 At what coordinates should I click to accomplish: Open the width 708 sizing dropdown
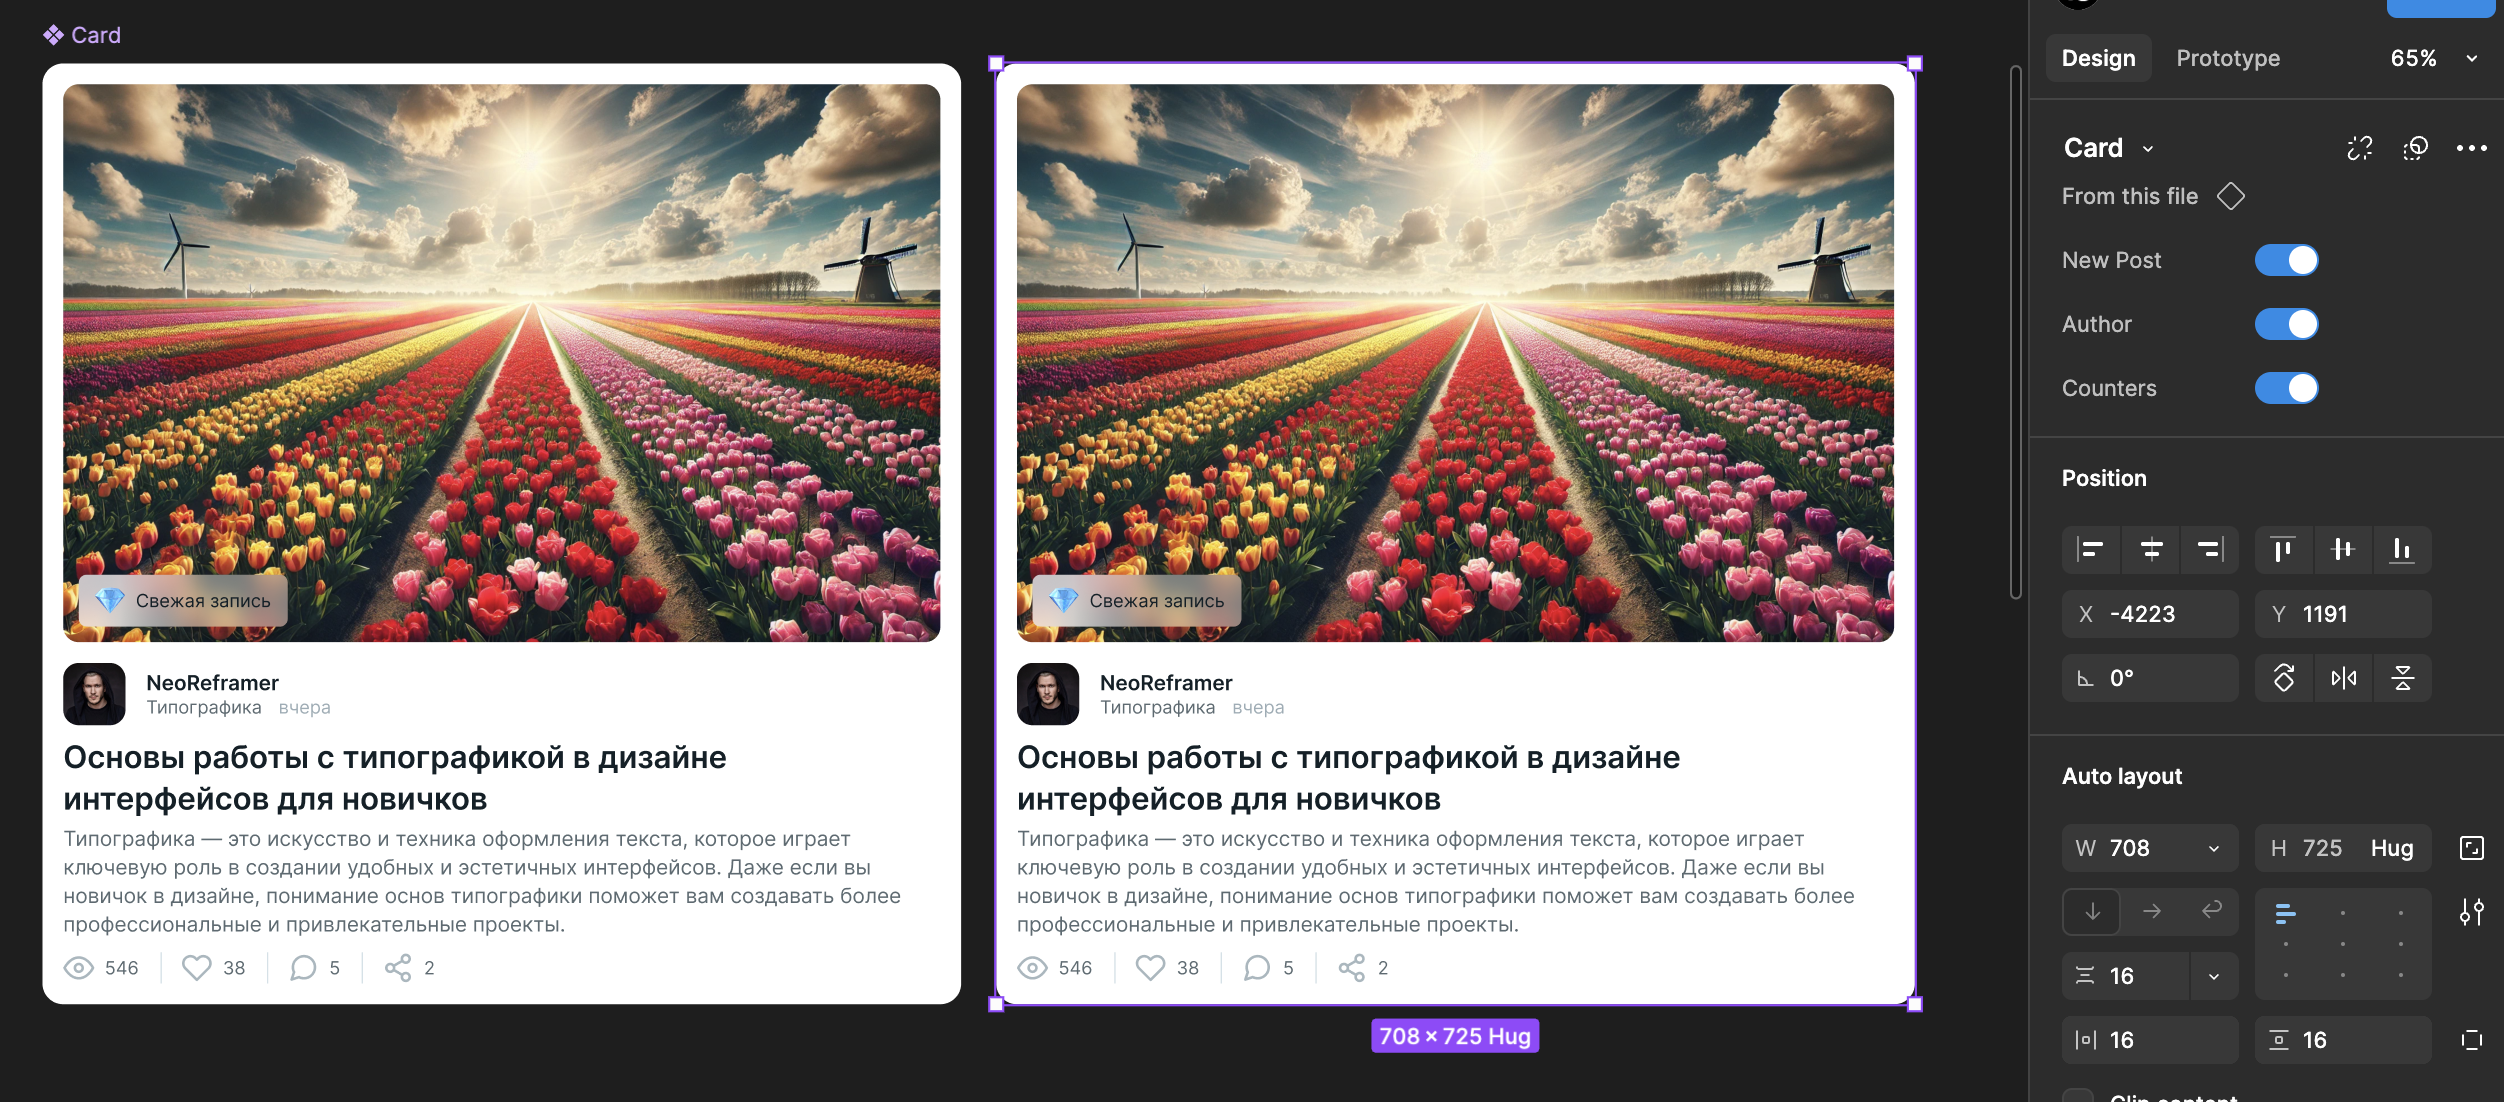click(x=2214, y=848)
